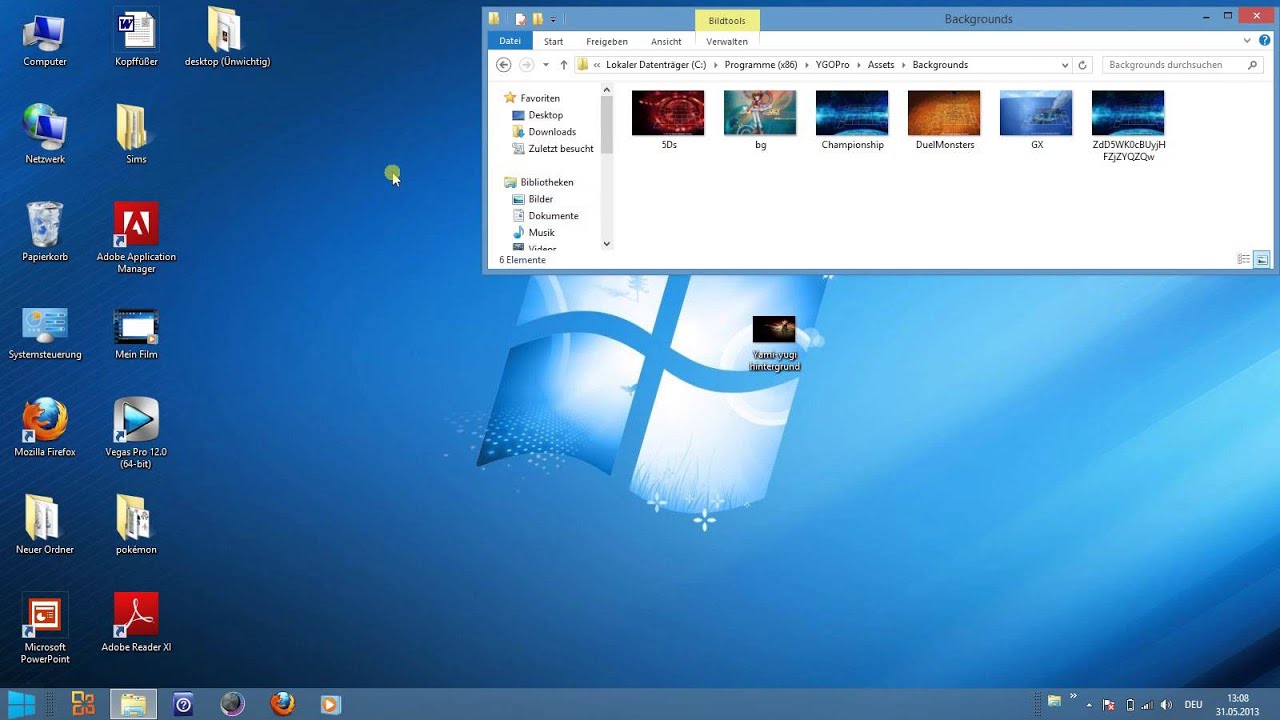Expand hidden path chevrons before Lokaler Datenträger
This screenshot has height=720, width=1280.
[596, 65]
